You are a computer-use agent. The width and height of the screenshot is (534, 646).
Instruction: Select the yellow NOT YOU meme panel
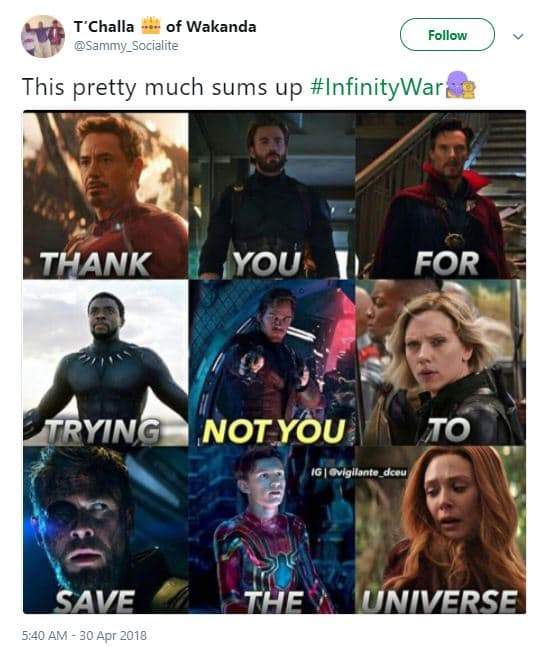[x=272, y=363]
